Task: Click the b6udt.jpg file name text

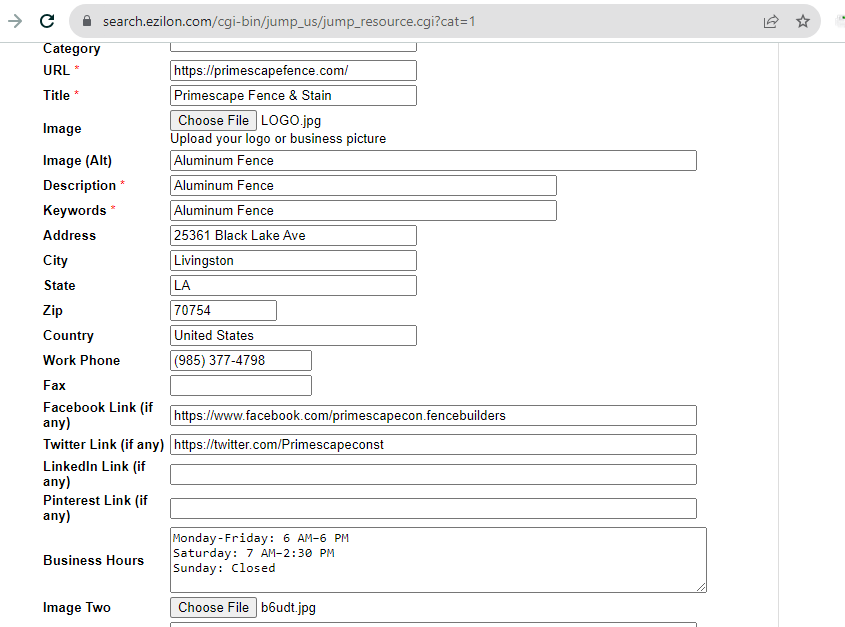Action: [288, 608]
